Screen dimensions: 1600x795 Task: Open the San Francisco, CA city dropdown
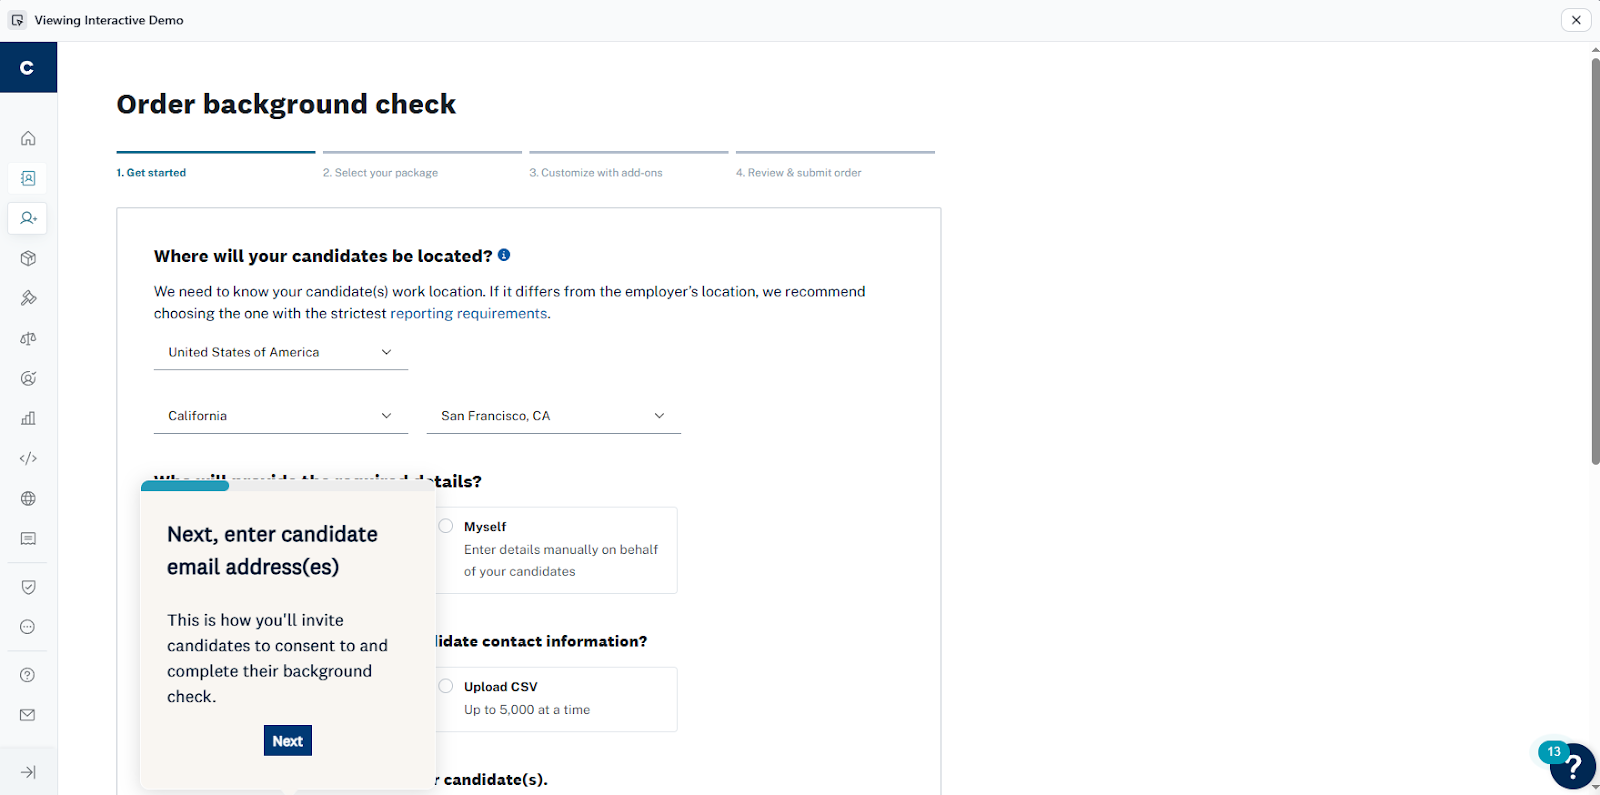553,416
